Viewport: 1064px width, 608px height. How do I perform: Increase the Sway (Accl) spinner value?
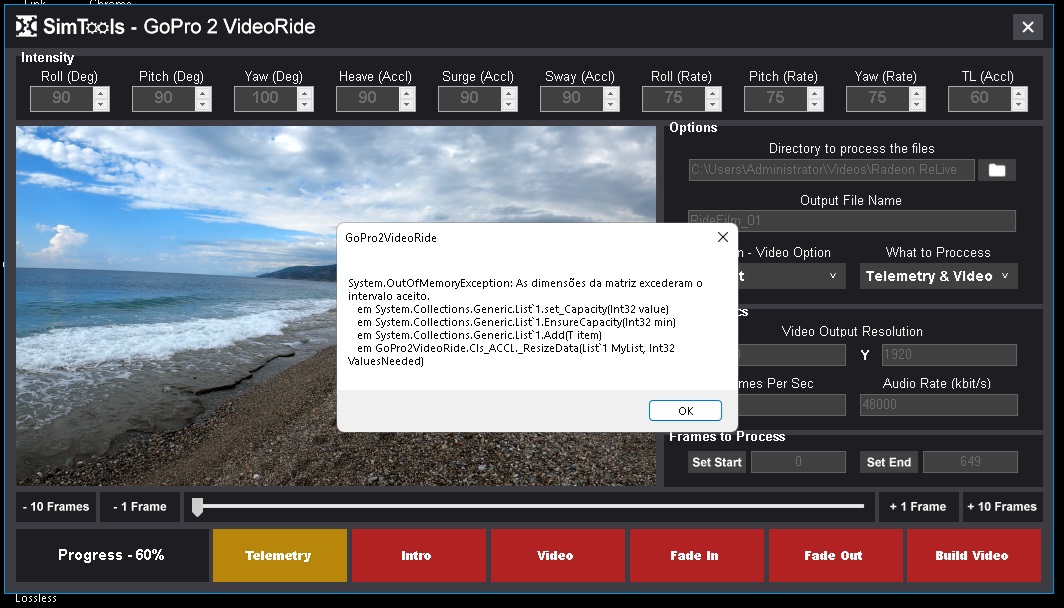pyautogui.click(x=611, y=93)
